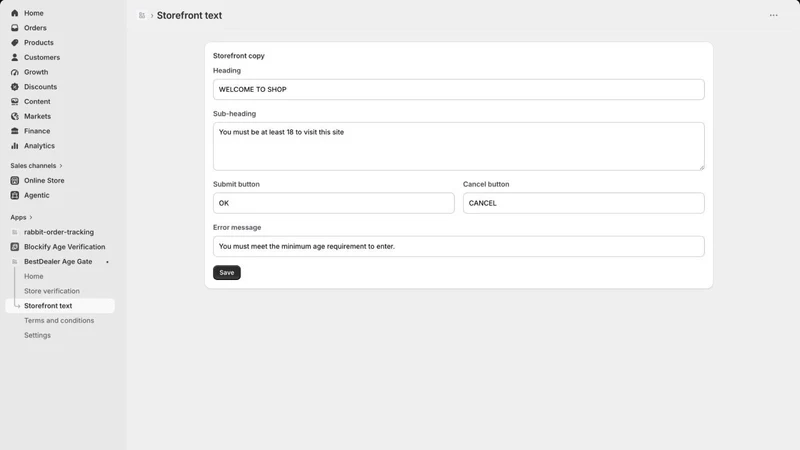Open Terms and conditions subpage
Image resolution: width=800 pixels, height=450 pixels.
click(x=59, y=321)
